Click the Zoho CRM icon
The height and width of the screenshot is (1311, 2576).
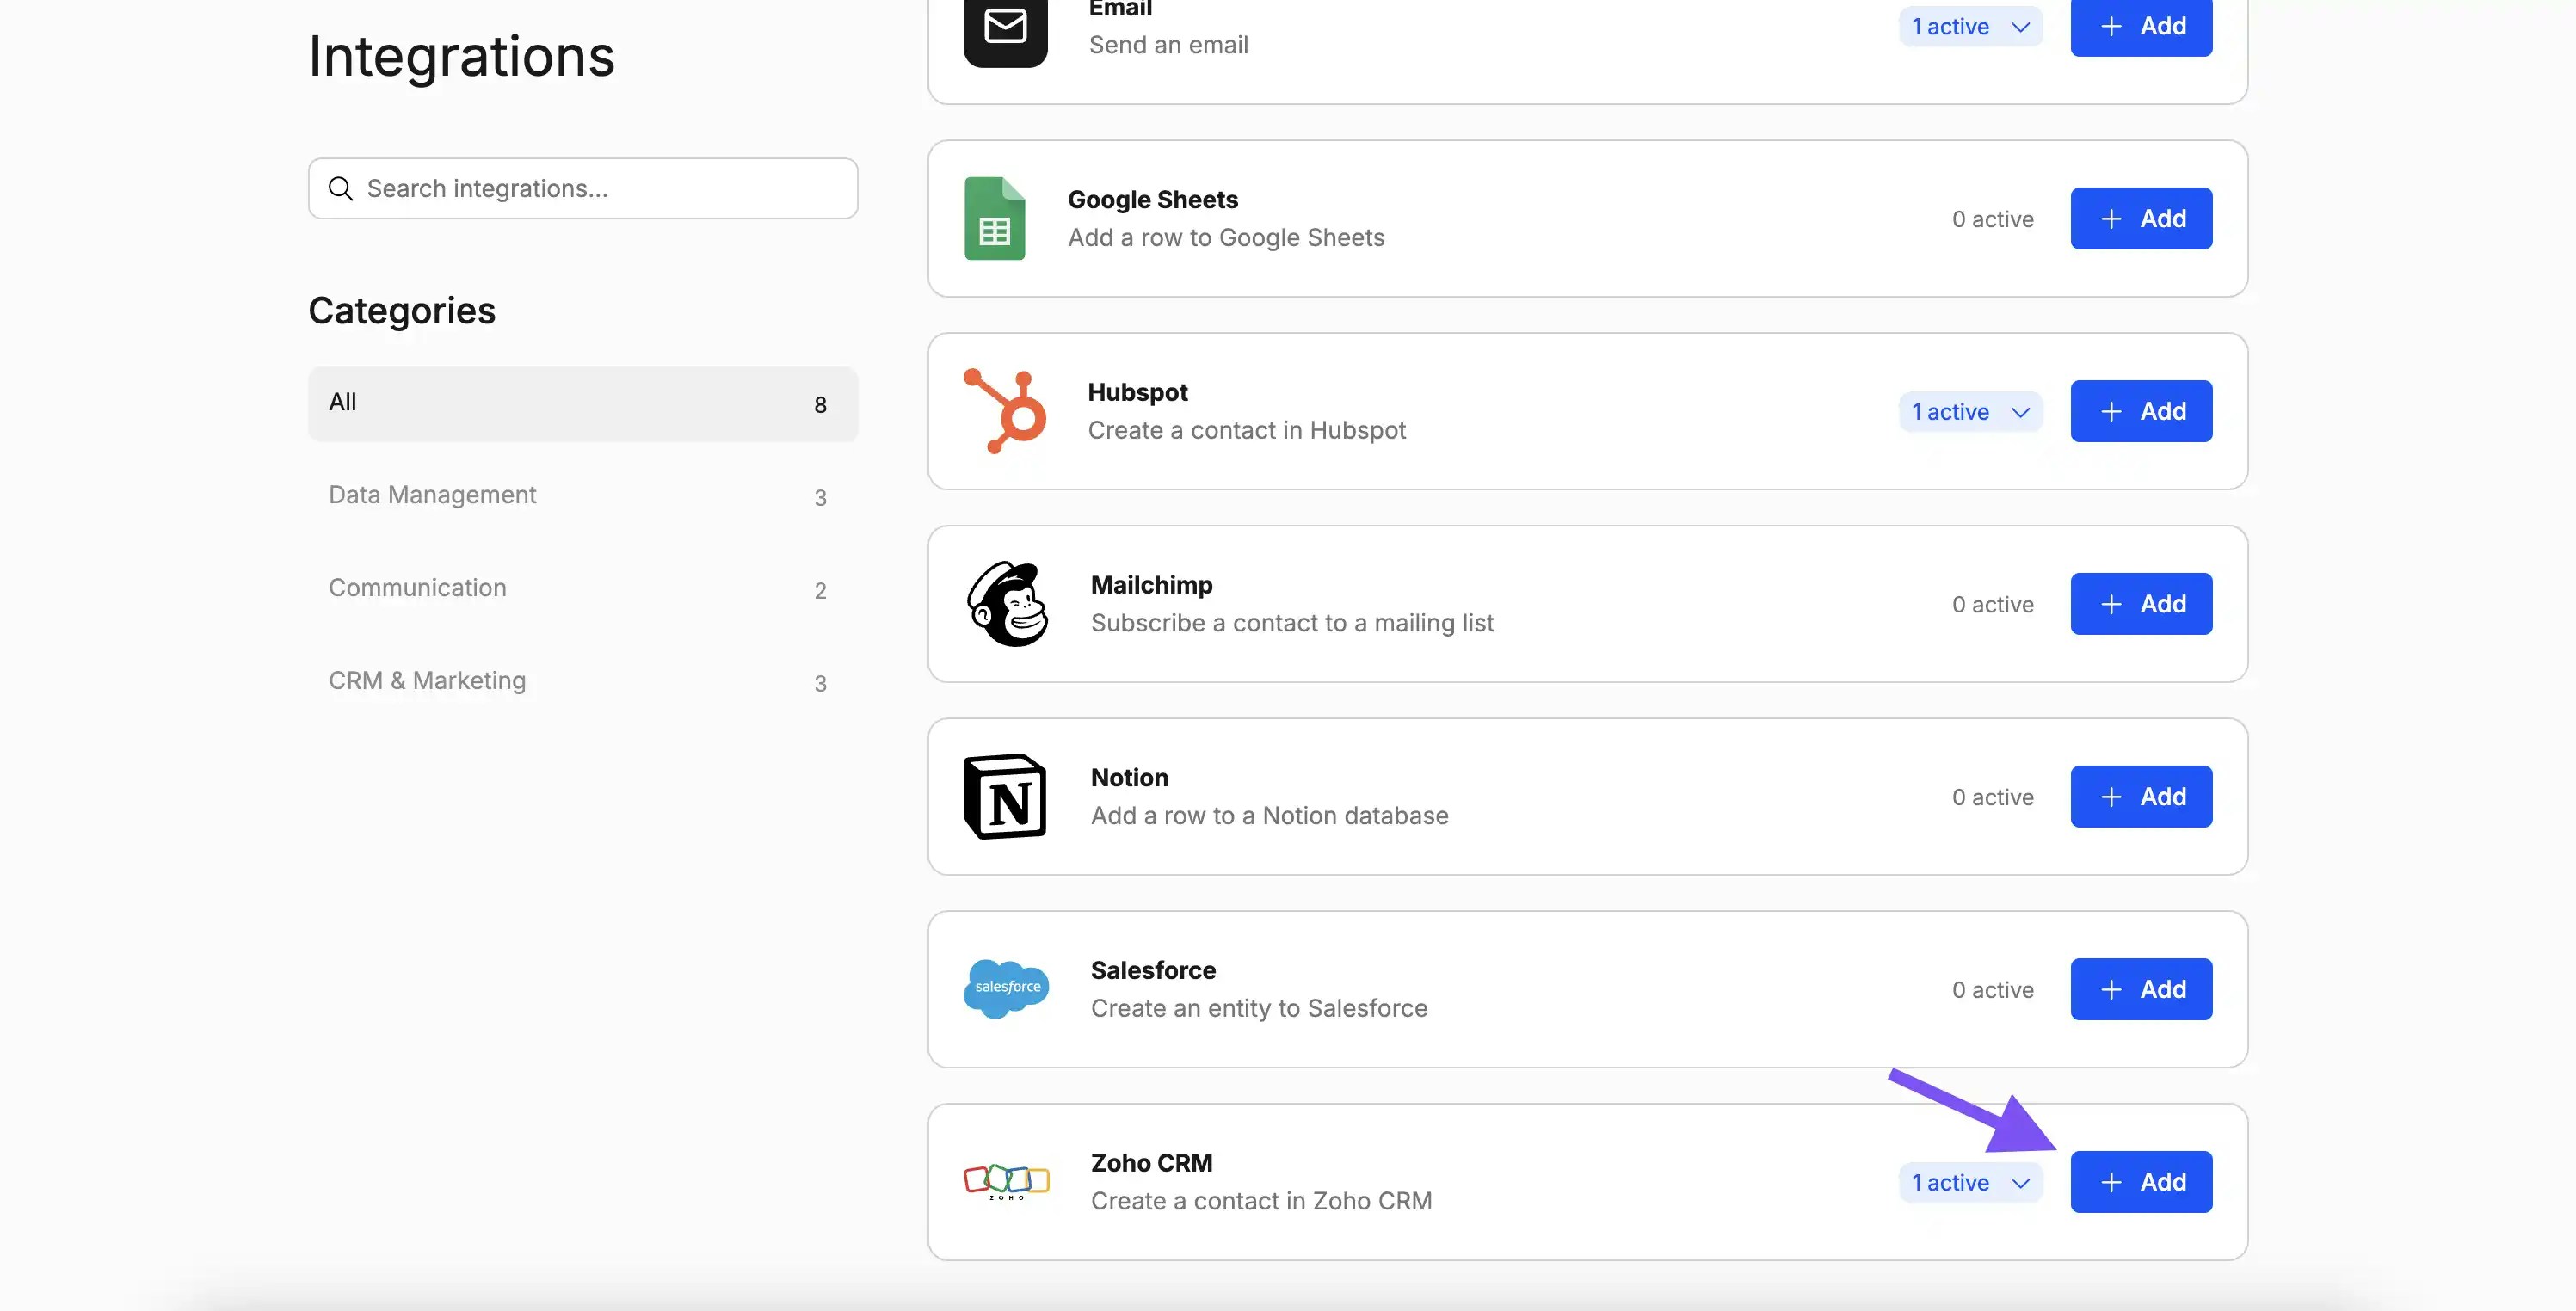coord(1007,1181)
